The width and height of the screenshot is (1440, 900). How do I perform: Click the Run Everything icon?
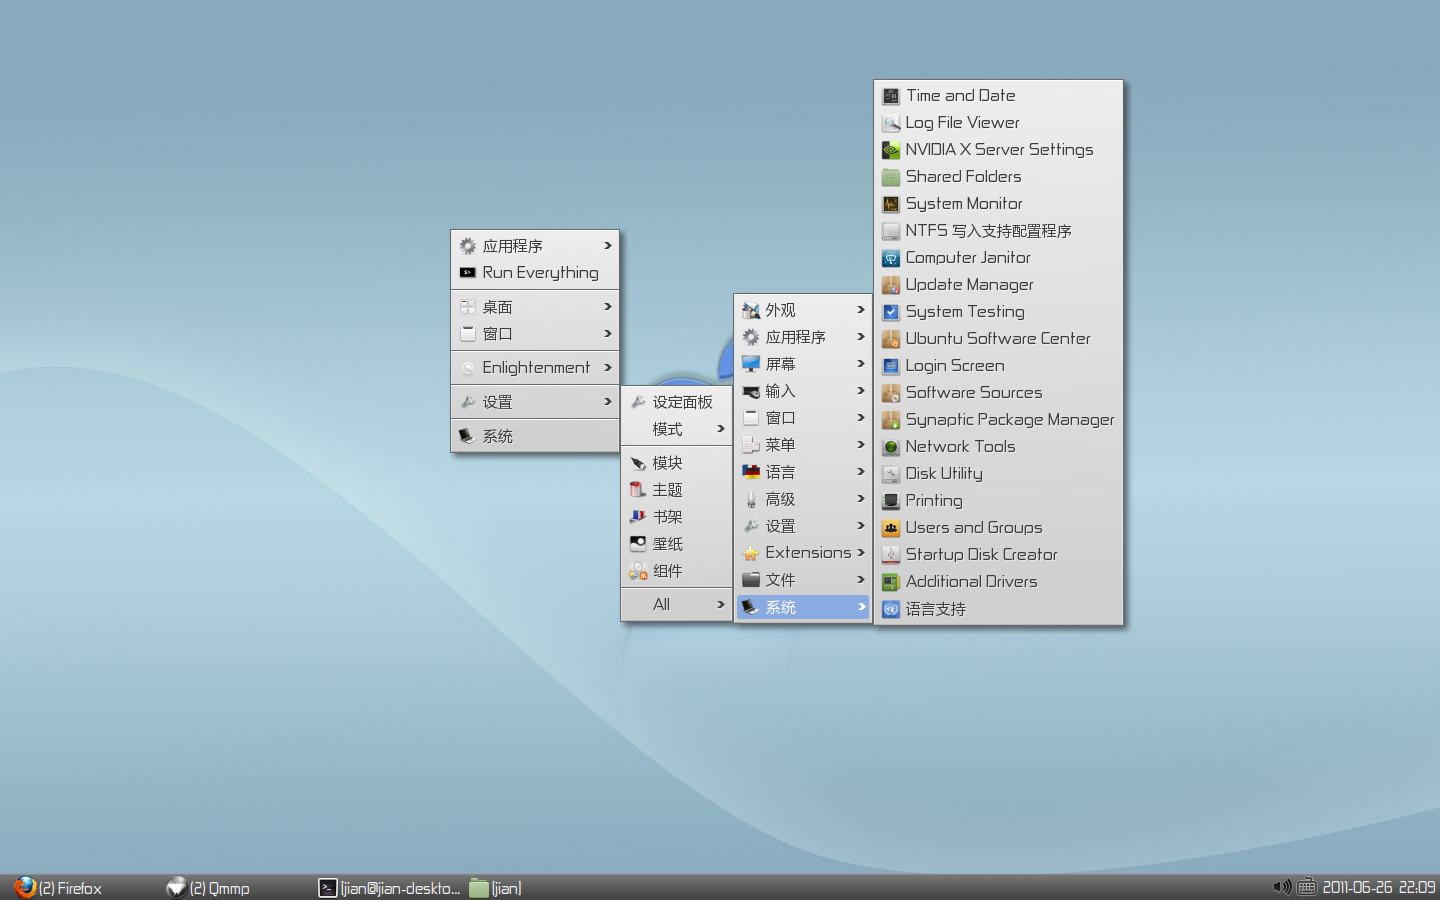pyautogui.click(x=467, y=272)
